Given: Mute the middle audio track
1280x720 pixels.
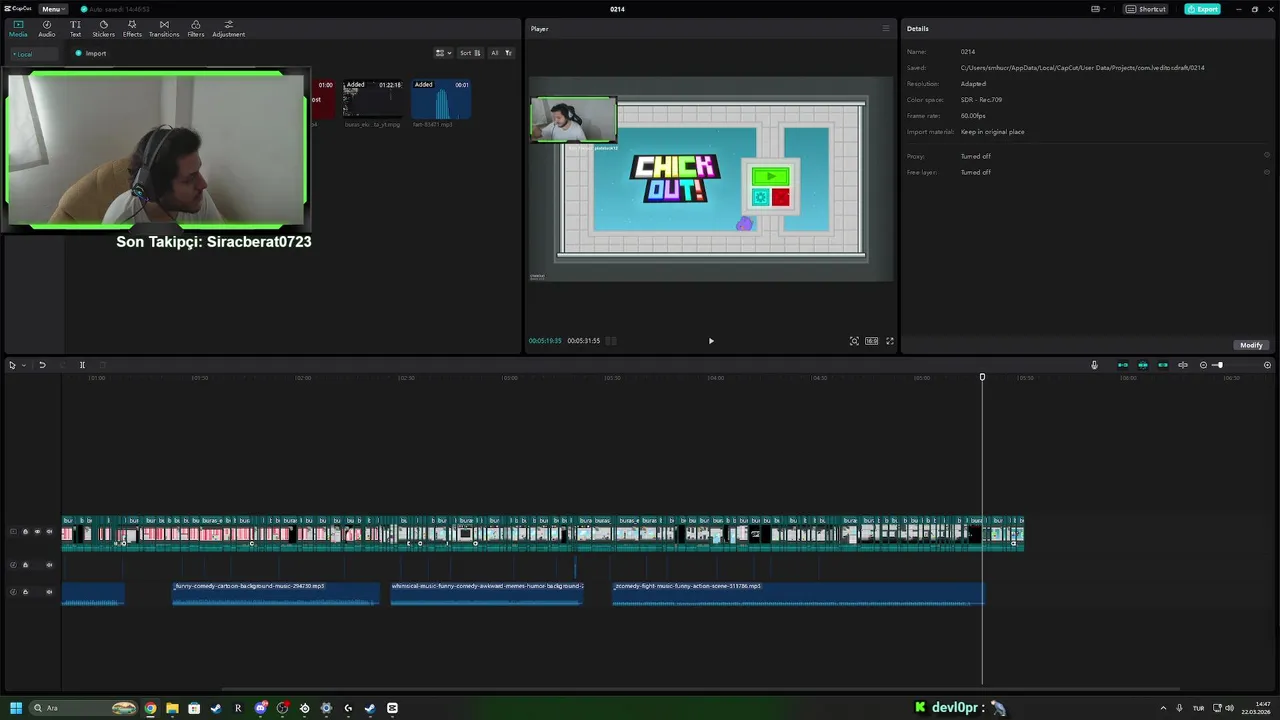Looking at the screenshot, I should (49, 565).
